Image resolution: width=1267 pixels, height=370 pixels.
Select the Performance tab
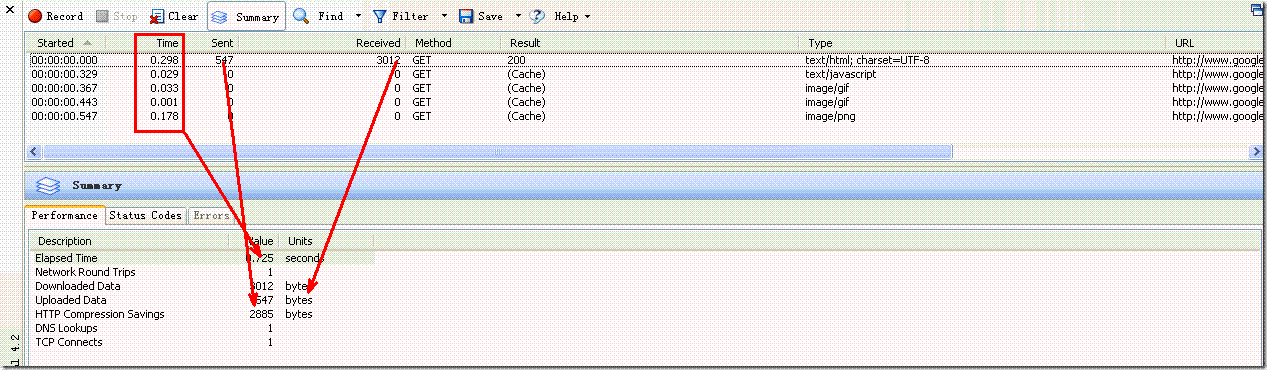point(64,215)
